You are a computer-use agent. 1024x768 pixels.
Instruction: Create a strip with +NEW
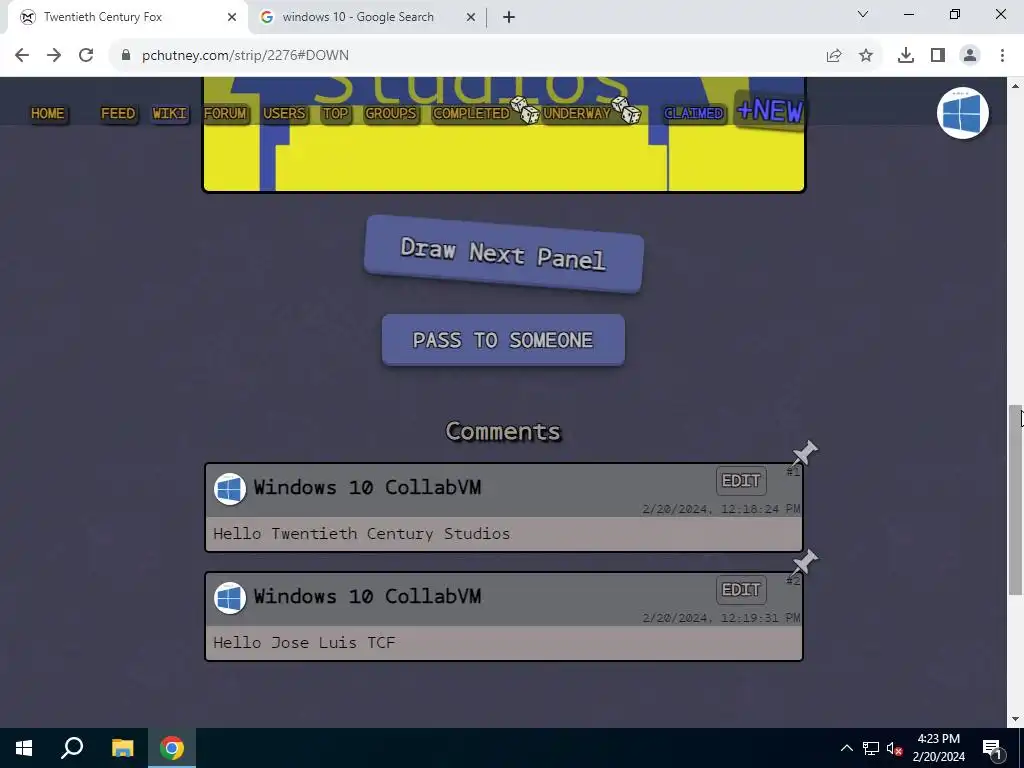770,110
